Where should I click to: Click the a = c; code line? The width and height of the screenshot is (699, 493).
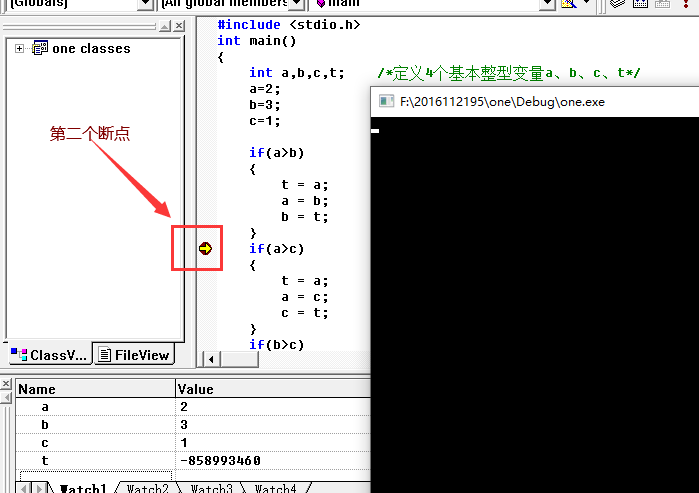305,297
